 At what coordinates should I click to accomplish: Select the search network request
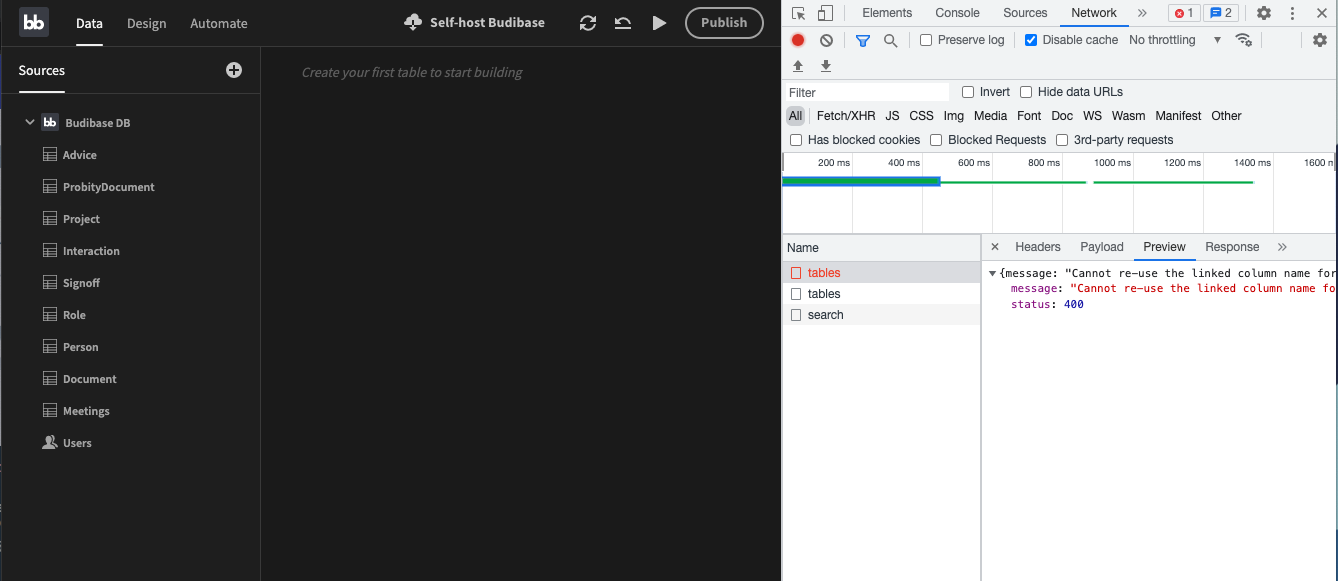pyautogui.click(x=881, y=315)
